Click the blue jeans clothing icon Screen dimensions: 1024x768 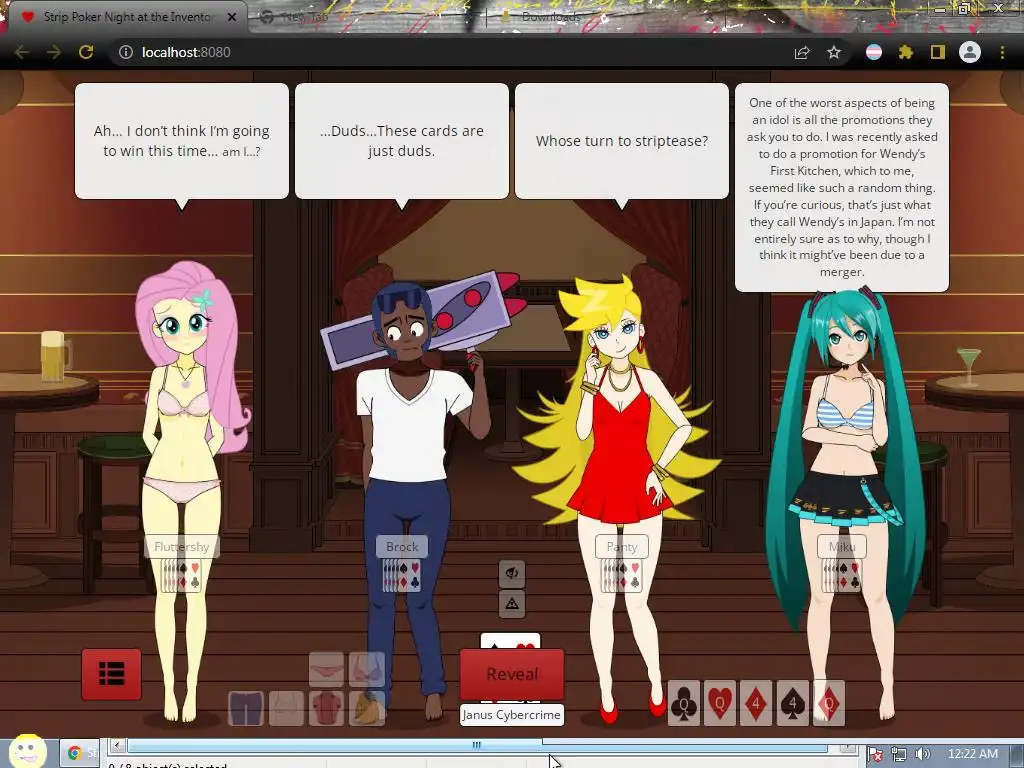246,709
